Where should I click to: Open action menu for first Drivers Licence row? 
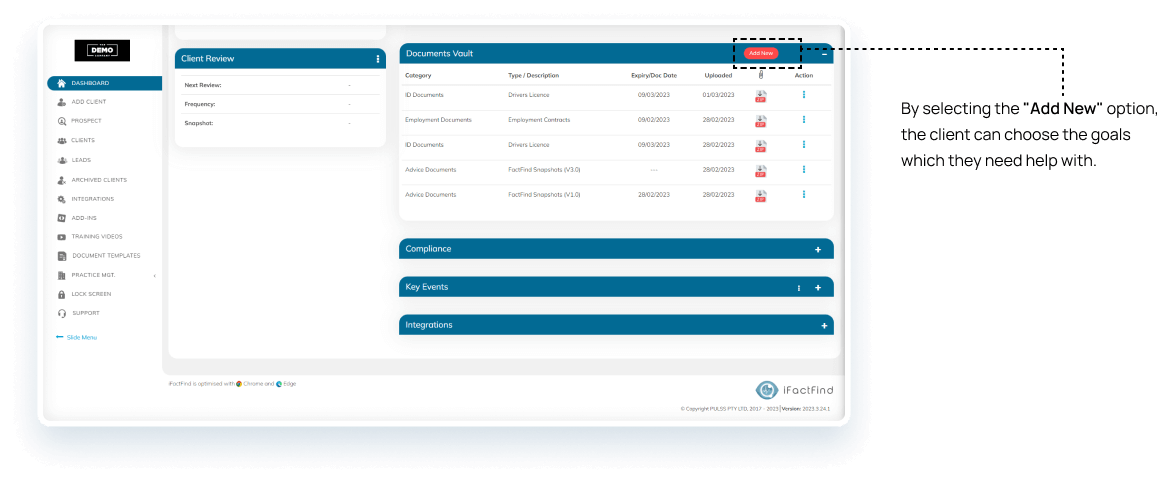point(804,95)
